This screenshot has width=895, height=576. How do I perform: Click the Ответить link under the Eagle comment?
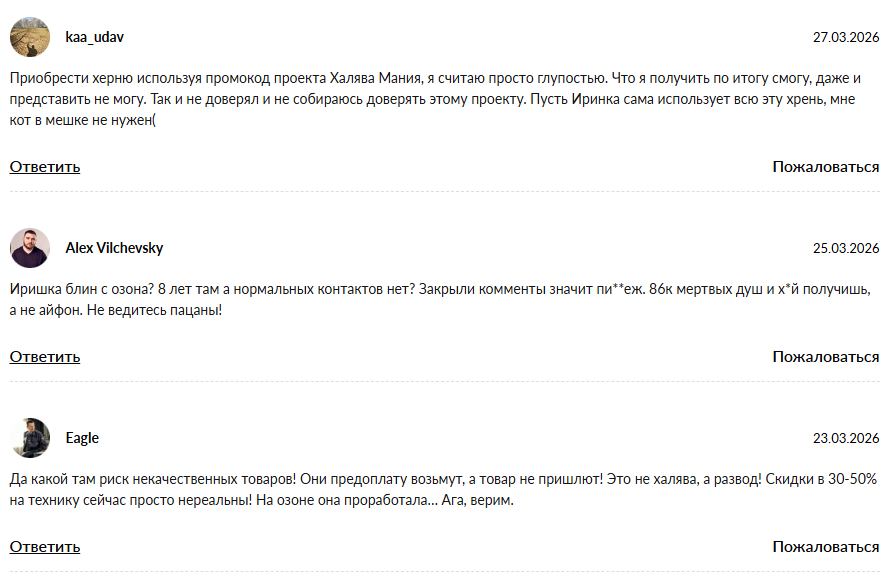coord(43,548)
